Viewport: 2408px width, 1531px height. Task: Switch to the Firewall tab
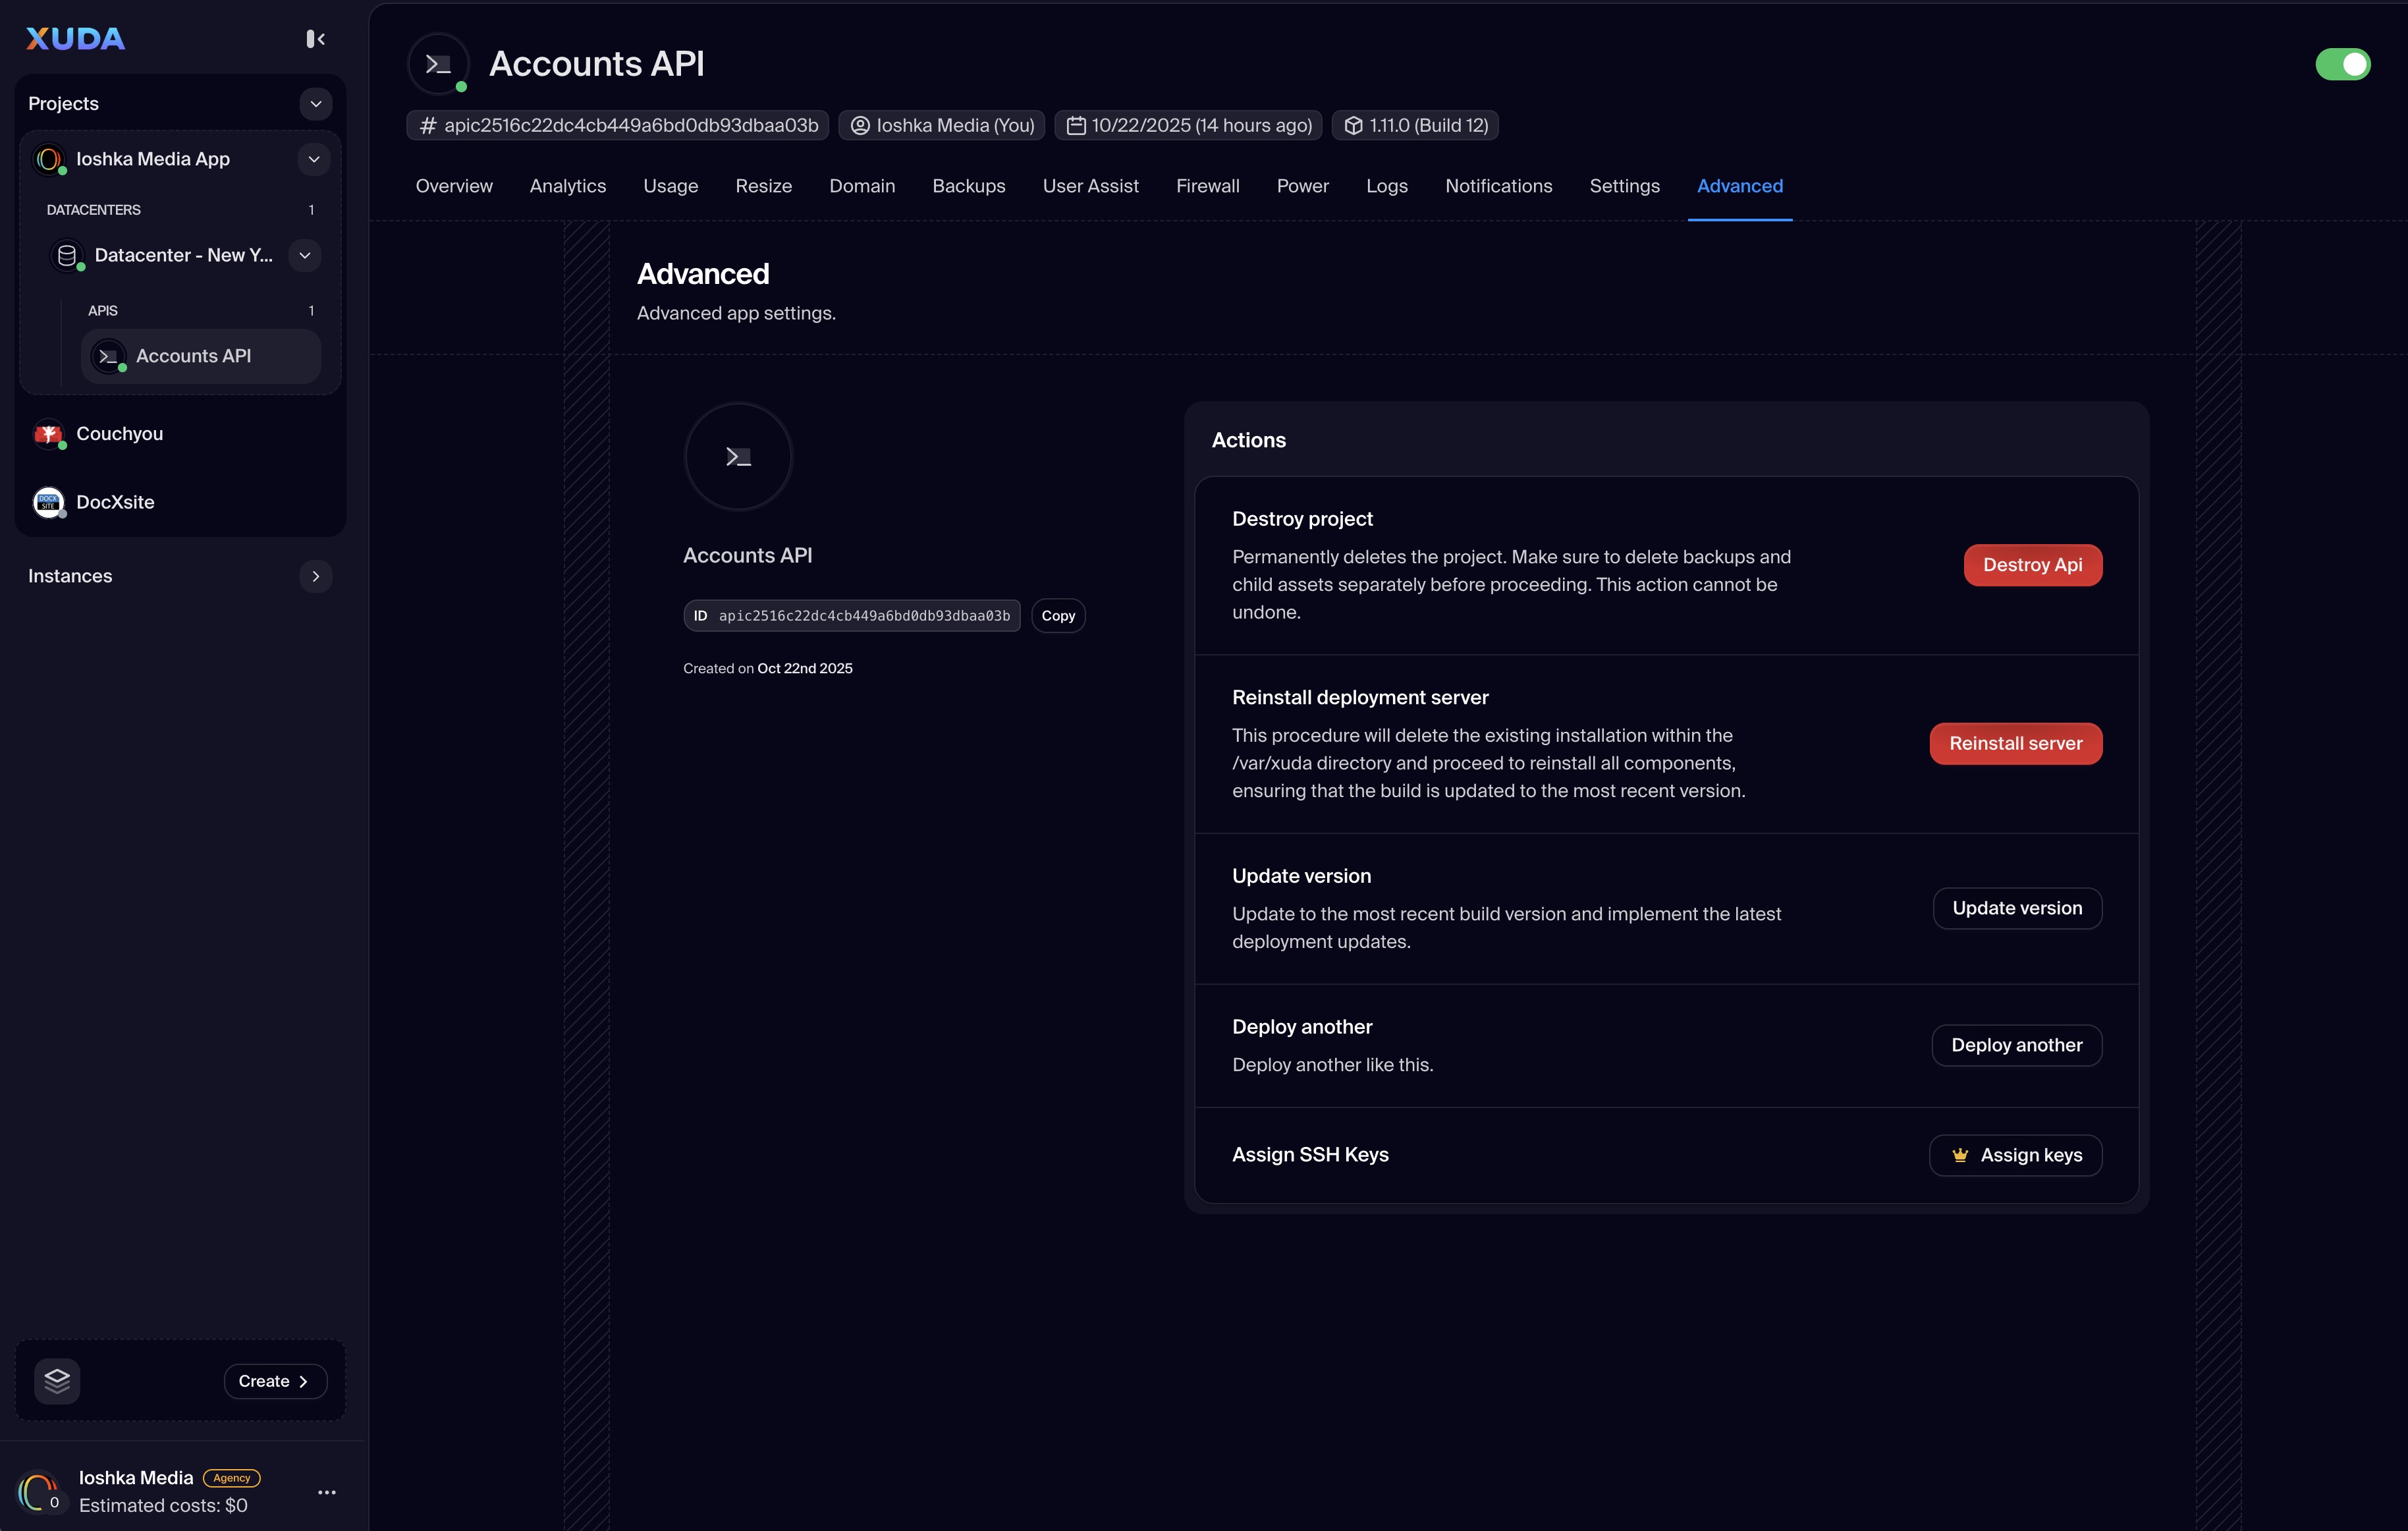click(1207, 186)
